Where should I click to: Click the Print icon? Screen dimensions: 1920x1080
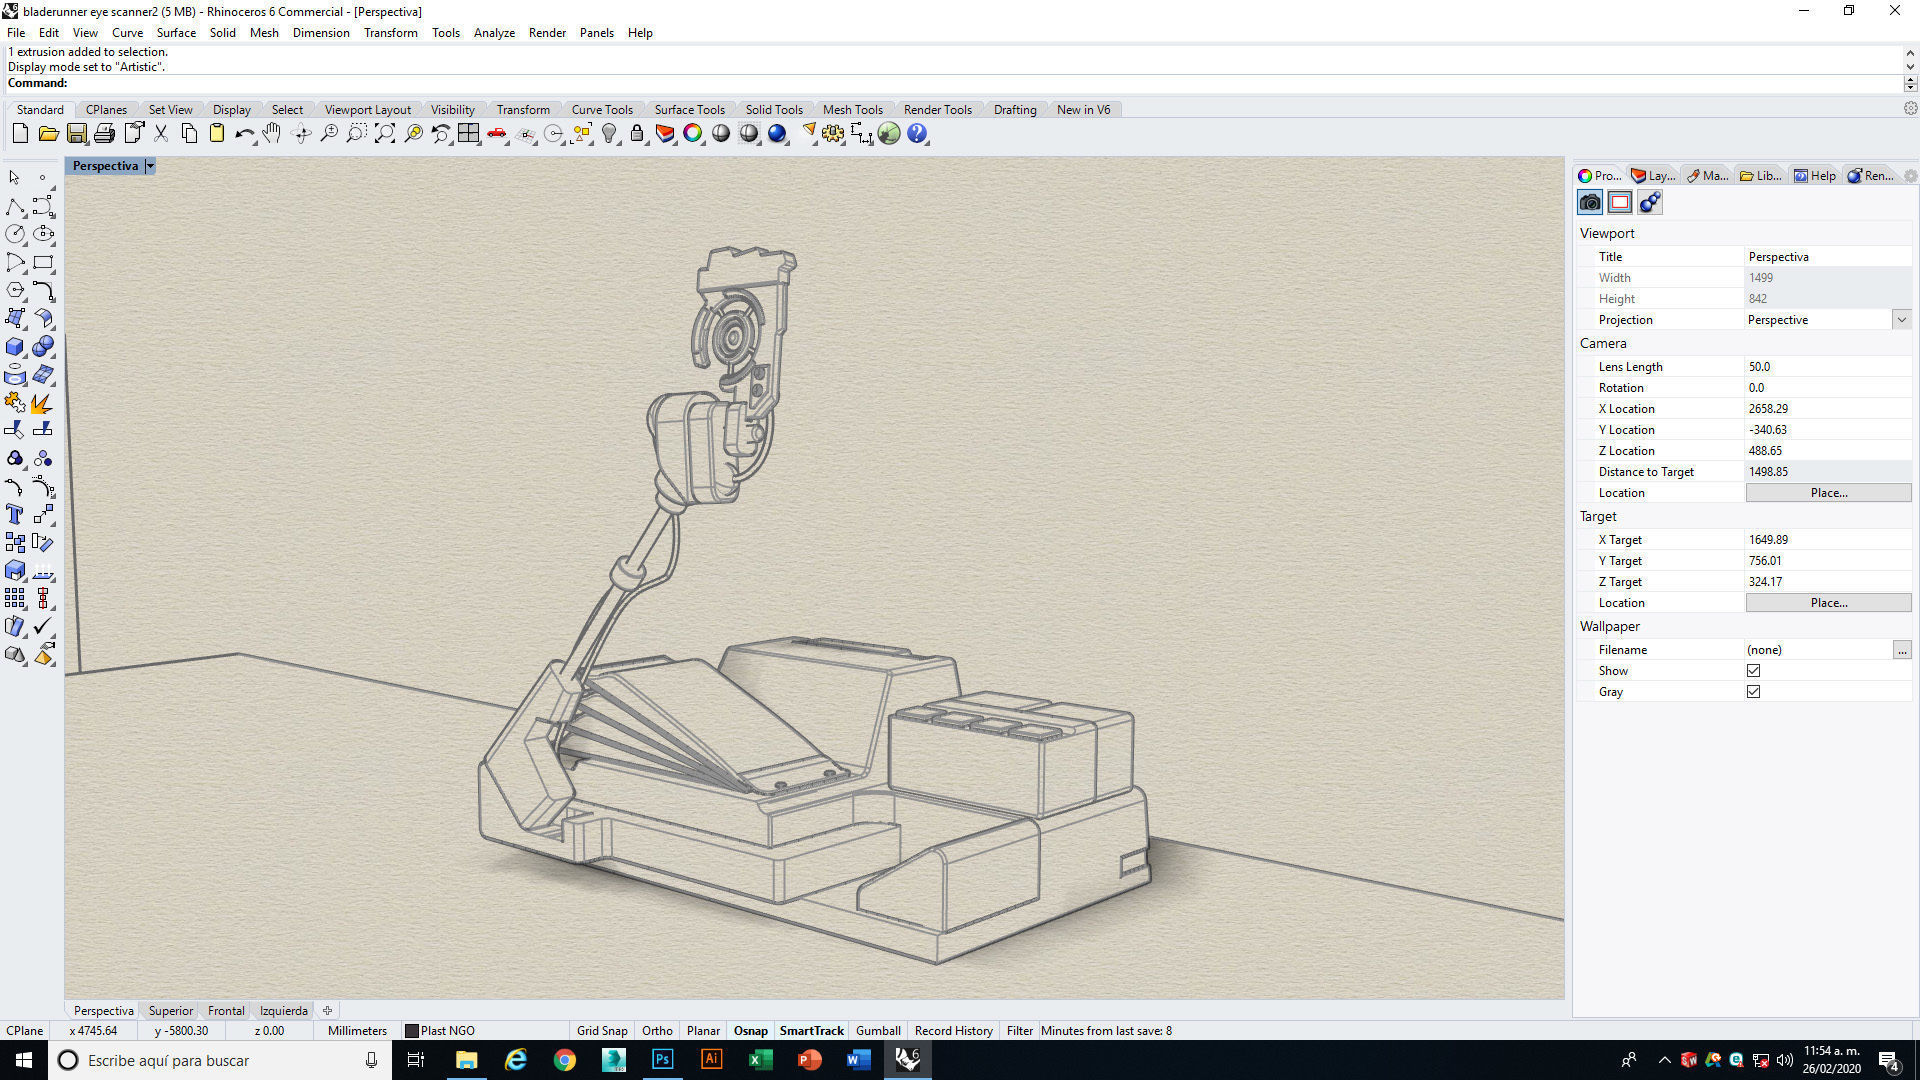[x=104, y=133]
